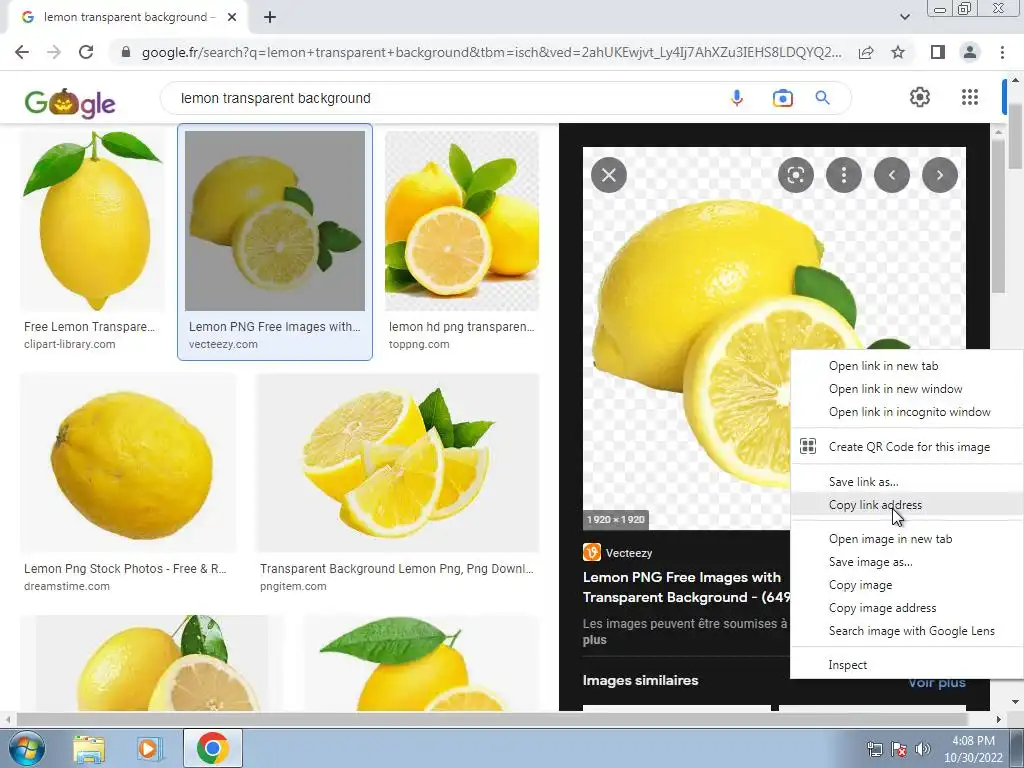
Task: Click the volume speaker tray icon
Action: (x=923, y=749)
